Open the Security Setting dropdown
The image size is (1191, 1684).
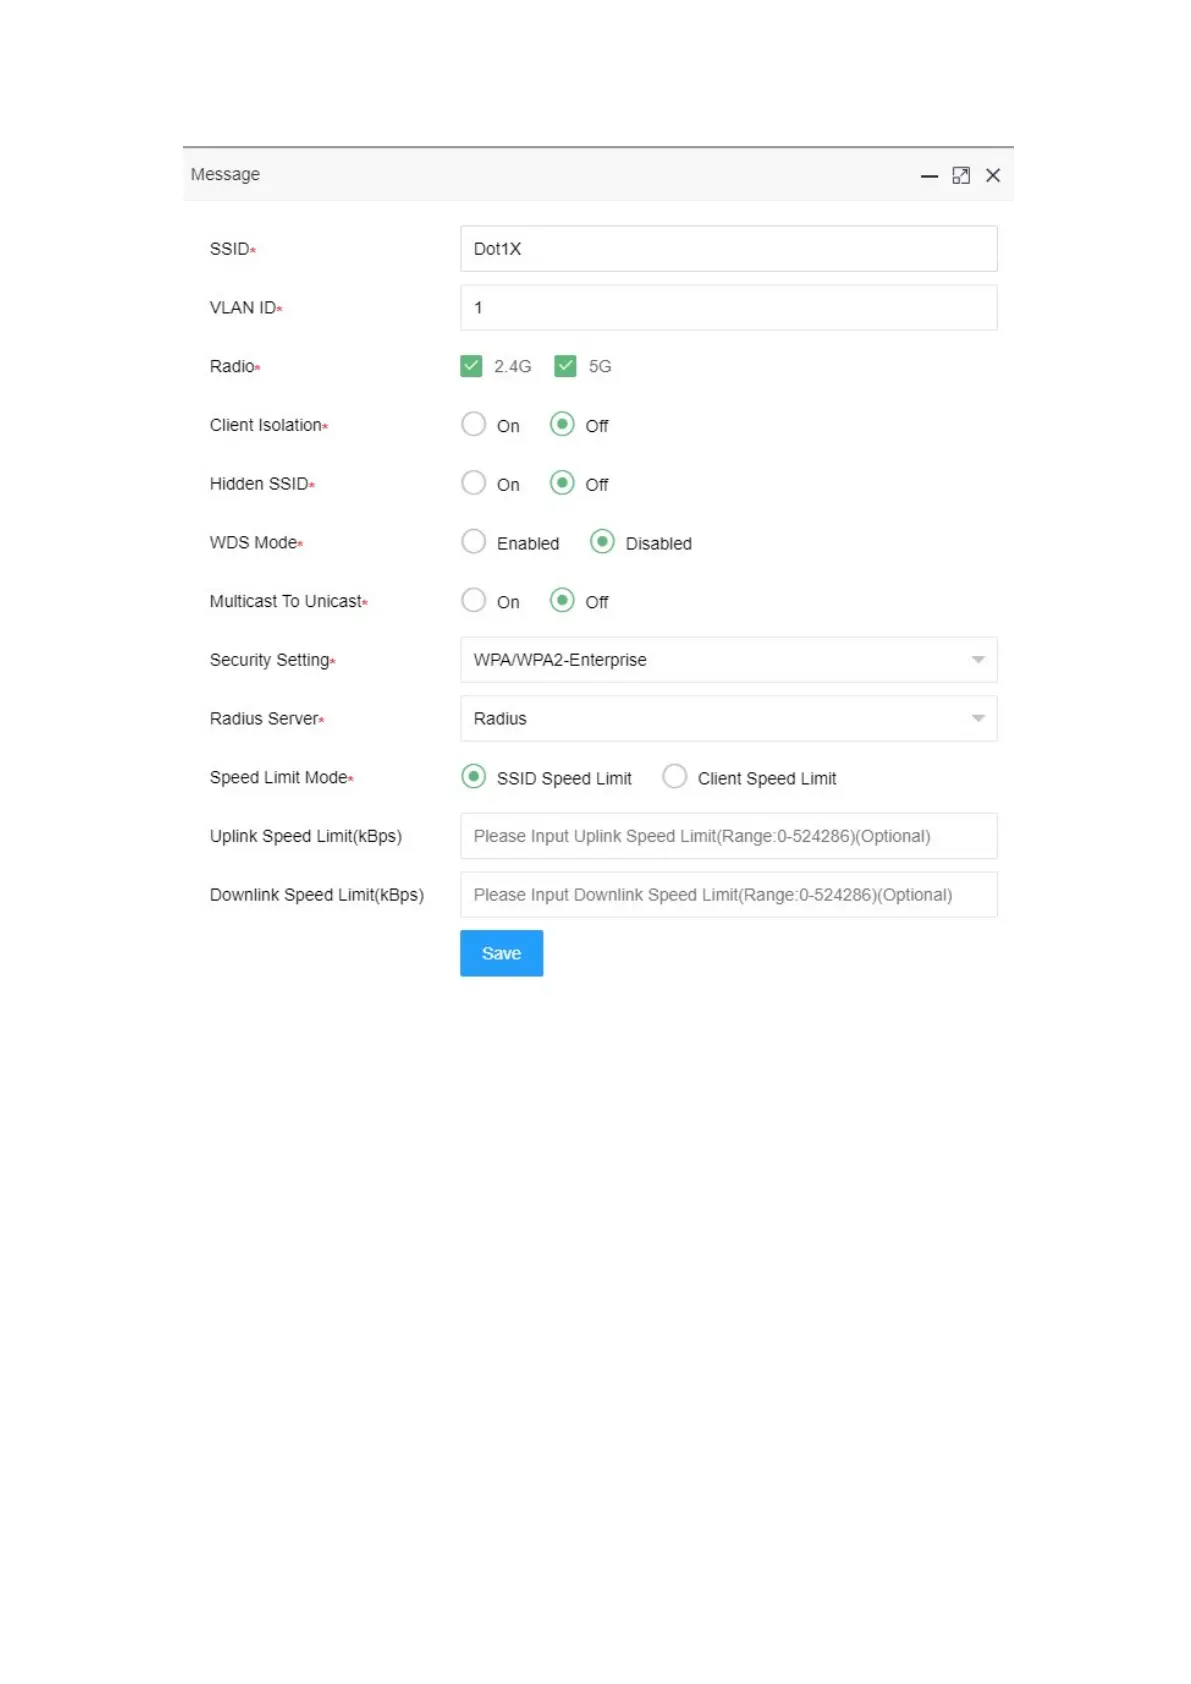point(728,660)
